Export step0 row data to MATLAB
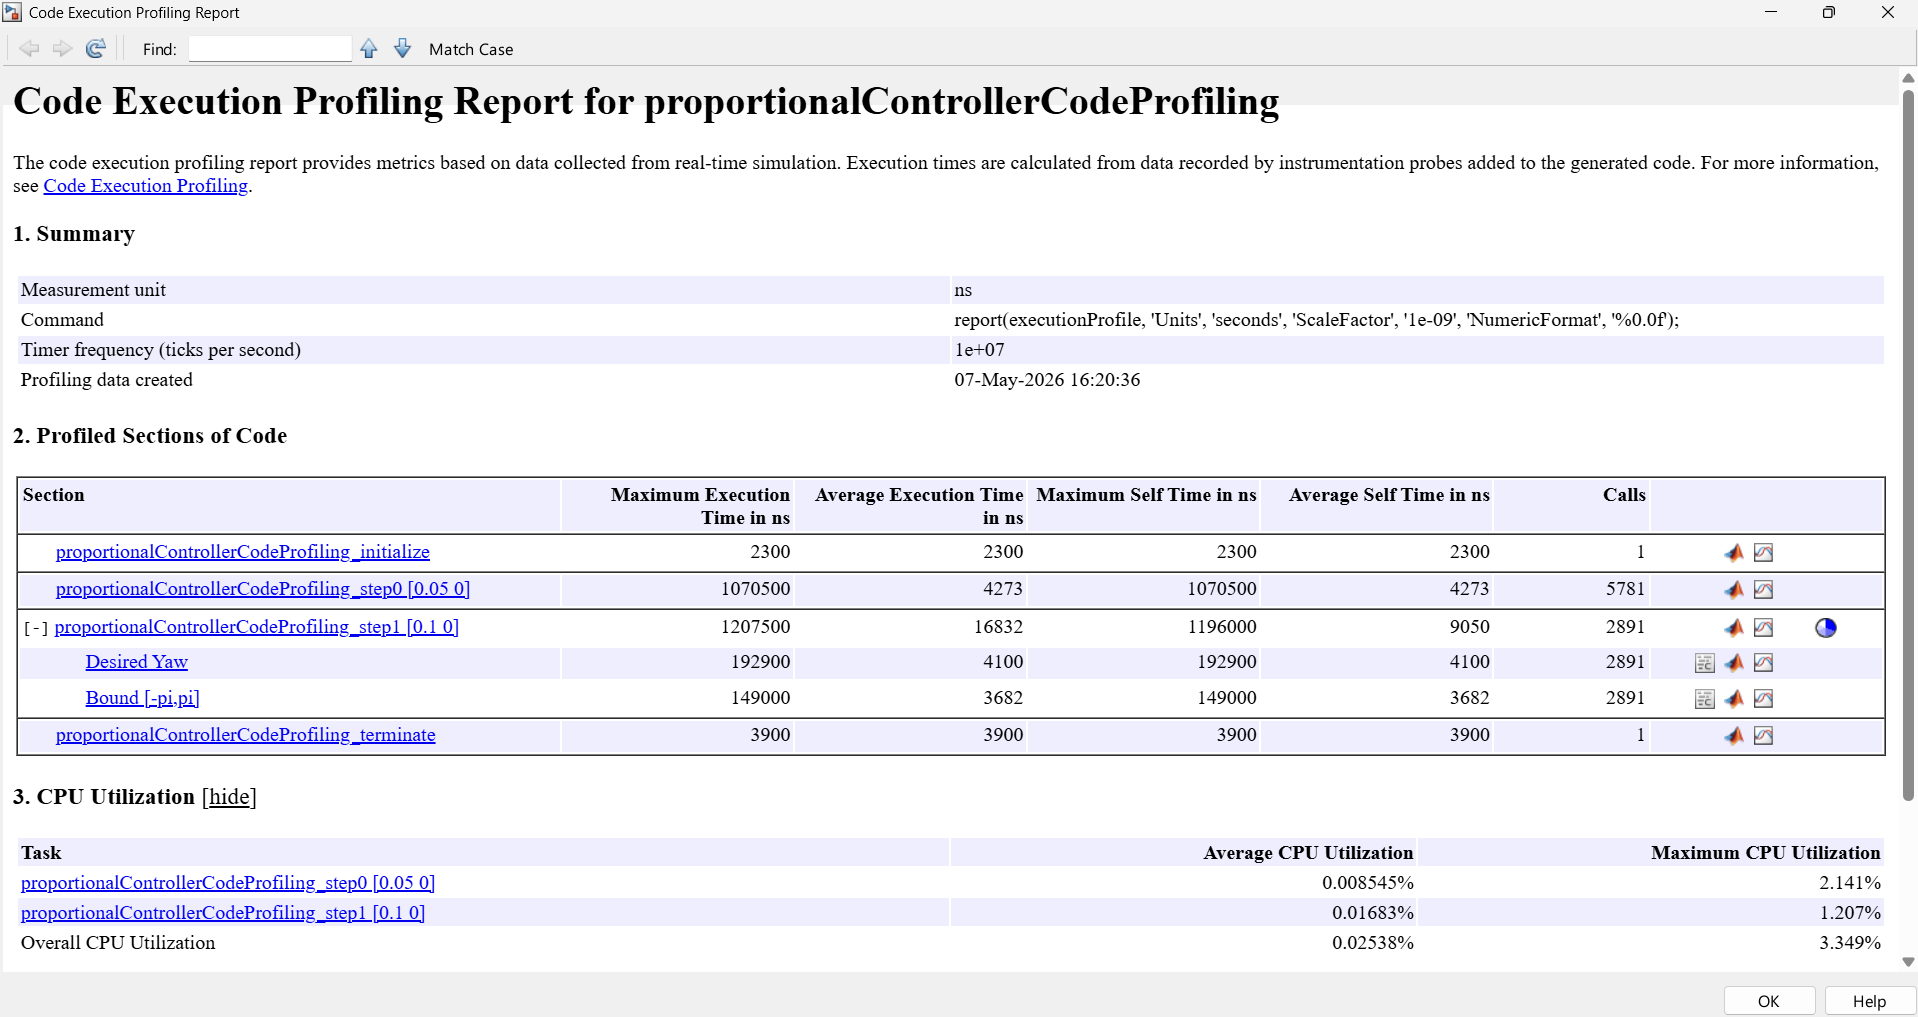The width and height of the screenshot is (1918, 1017). (x=1734, y=589)
